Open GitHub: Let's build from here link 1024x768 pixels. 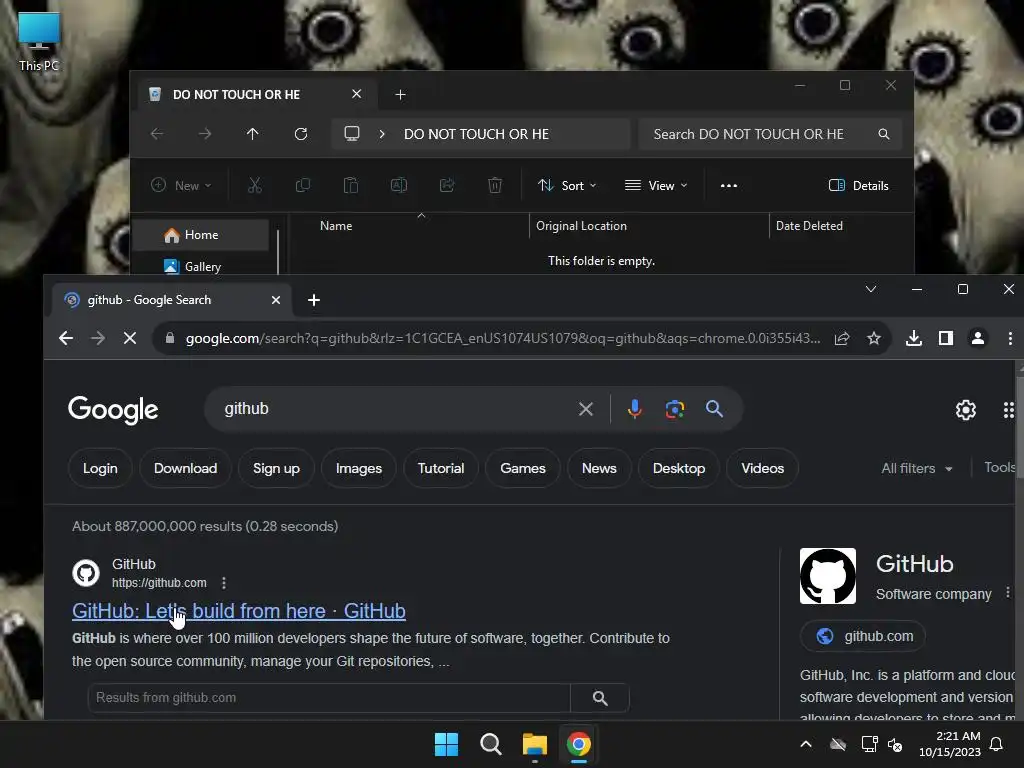[239, 611]
